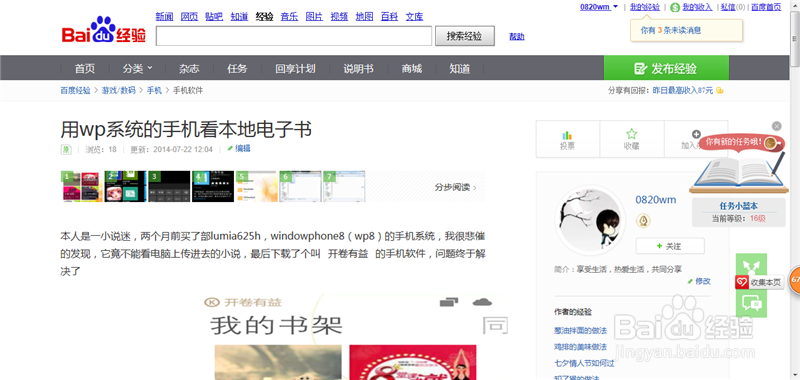Open step 4 thumbnail
Viewport: 800px width, 380px height.
point(213,187)
